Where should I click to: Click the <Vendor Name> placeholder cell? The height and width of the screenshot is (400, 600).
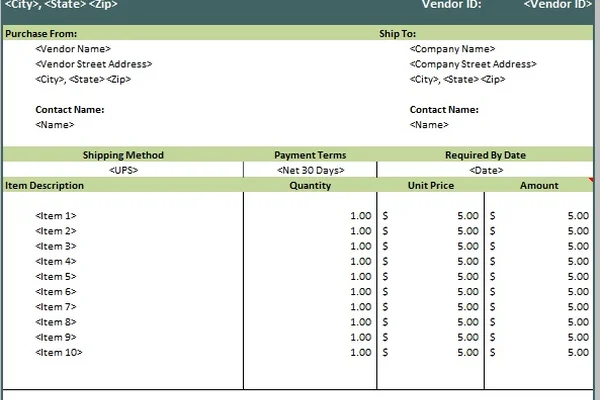73,49
